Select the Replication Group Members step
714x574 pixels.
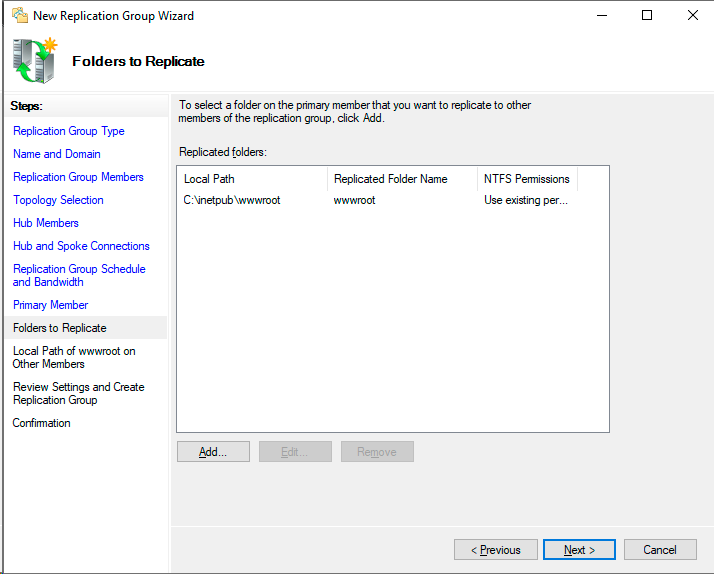78,177
